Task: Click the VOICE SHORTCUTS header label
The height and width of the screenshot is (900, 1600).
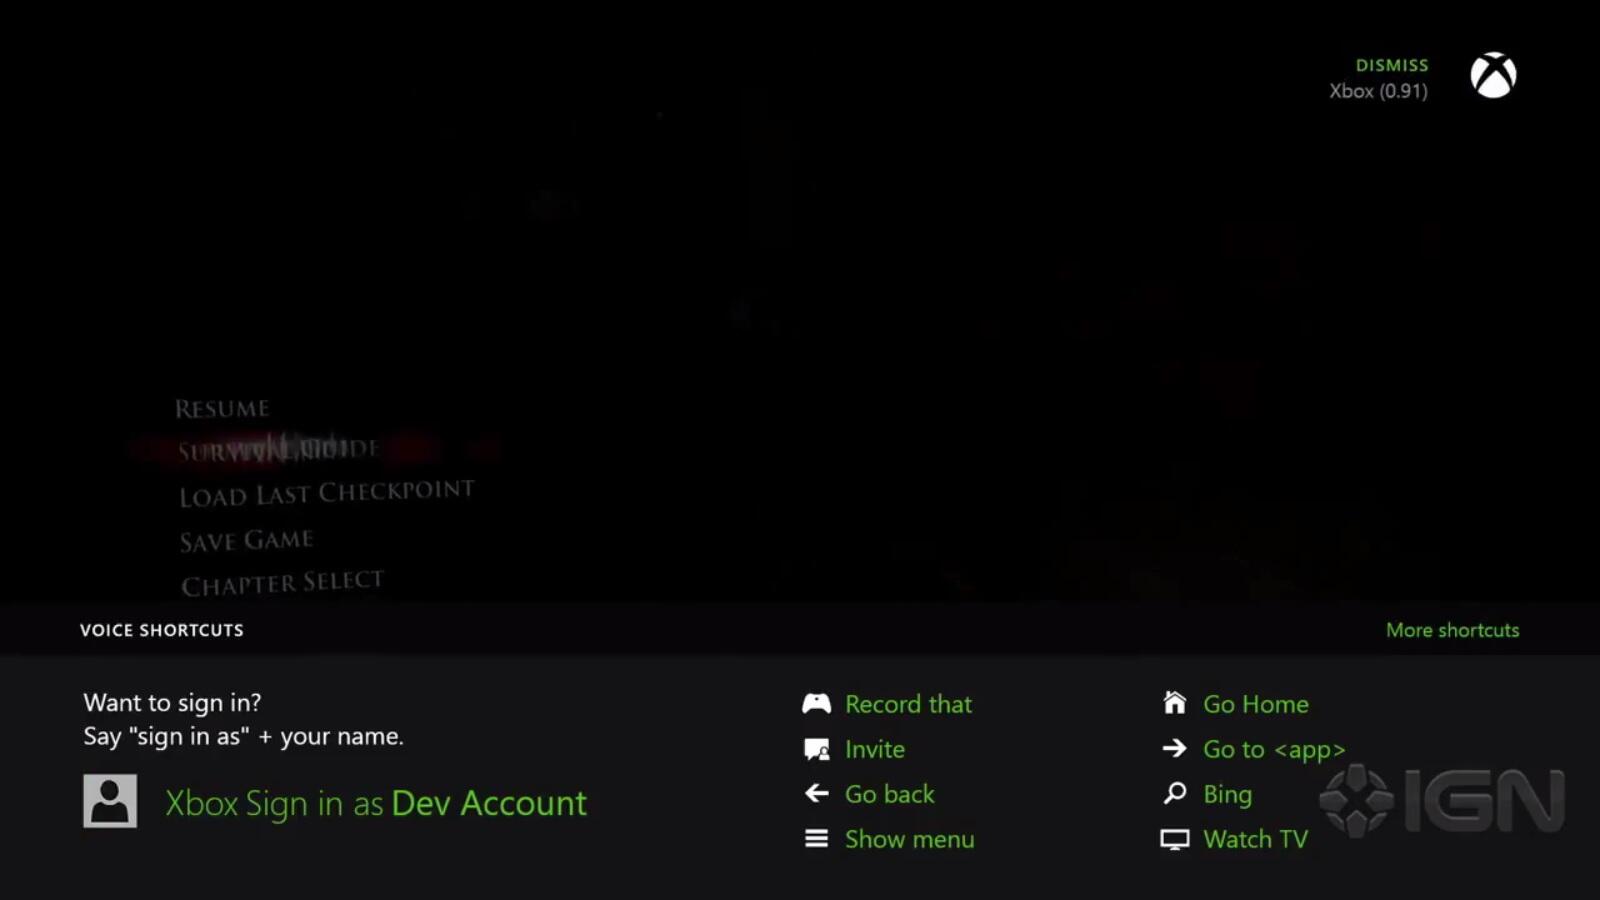Action: tap(162, 630)
